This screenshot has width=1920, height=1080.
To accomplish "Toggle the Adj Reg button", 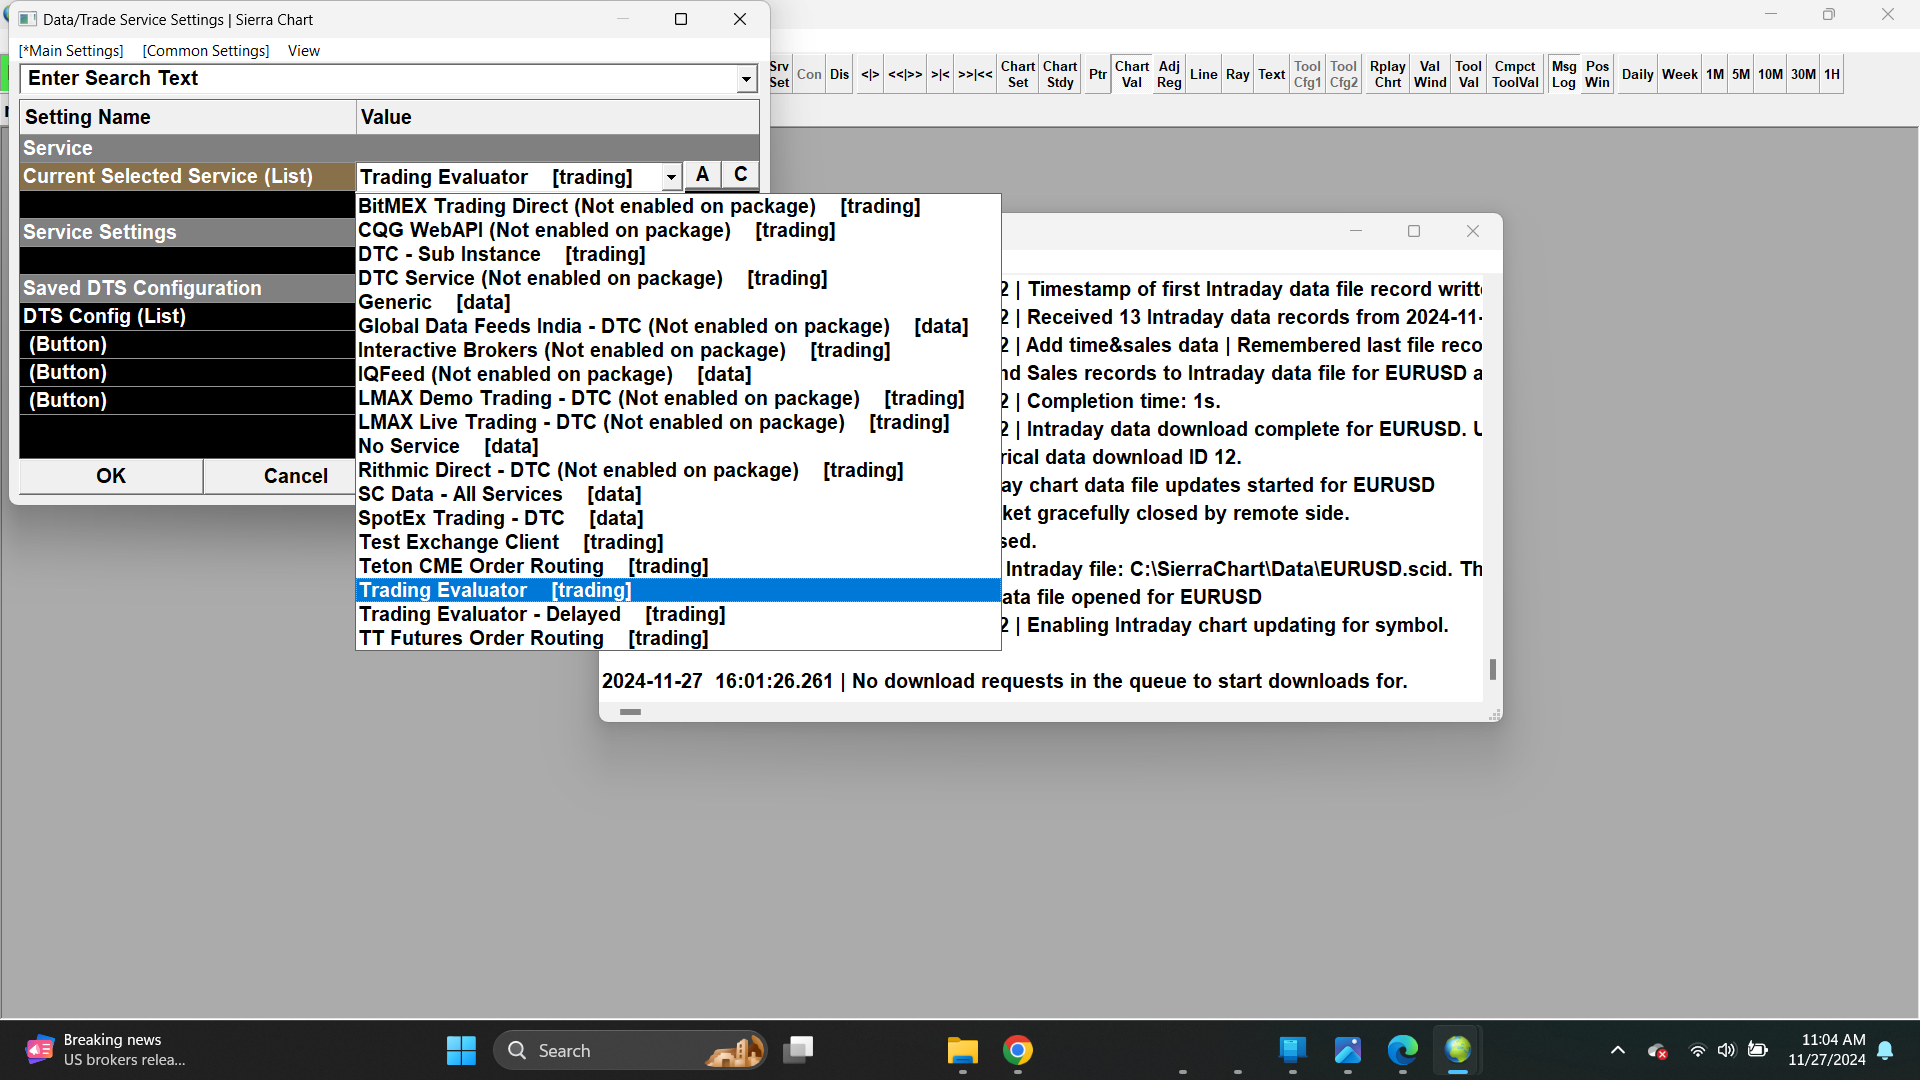I will click(1168, 74).
